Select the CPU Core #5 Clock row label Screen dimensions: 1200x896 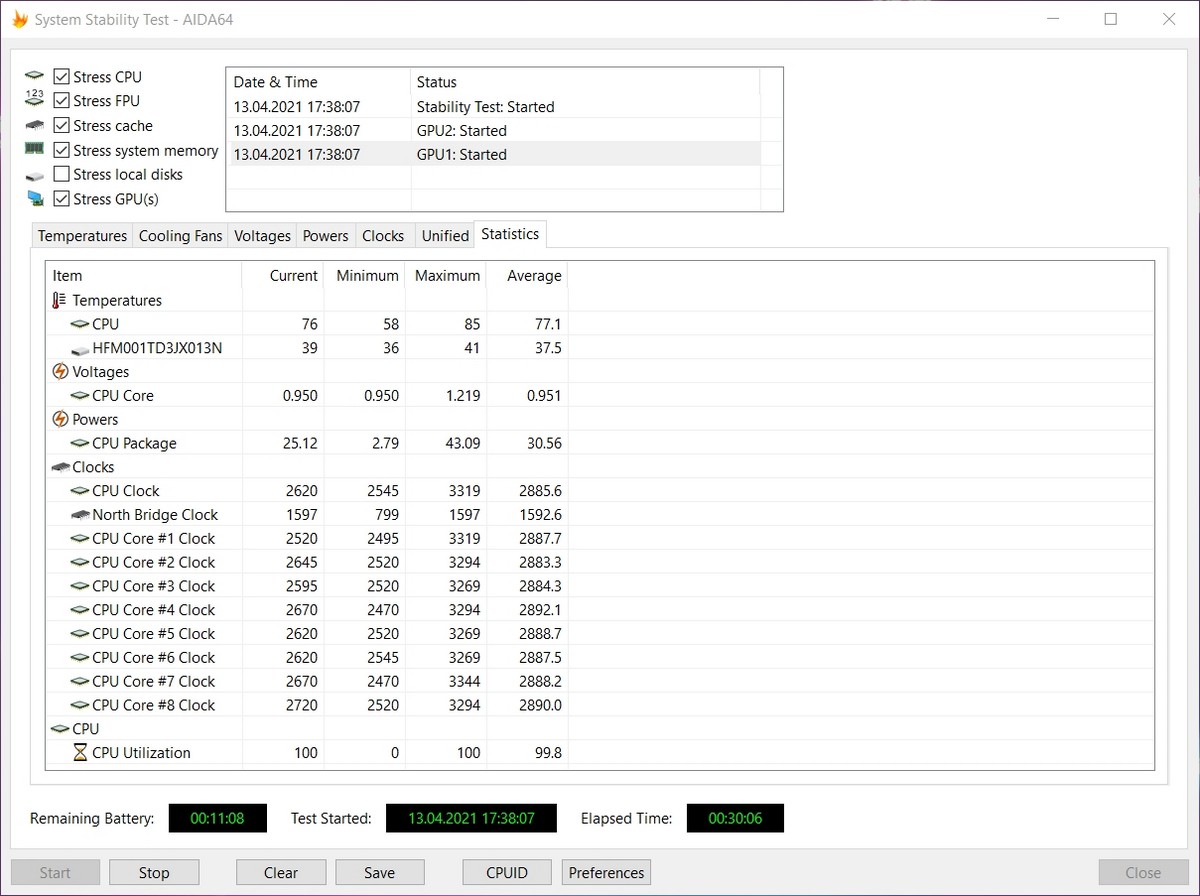click(x=153, y=634)
